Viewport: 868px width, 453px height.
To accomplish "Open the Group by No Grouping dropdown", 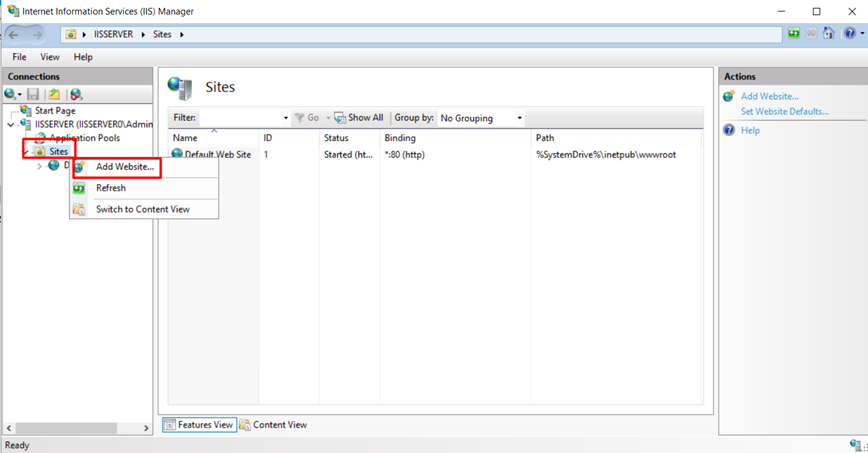I will [x=480, y=118].
